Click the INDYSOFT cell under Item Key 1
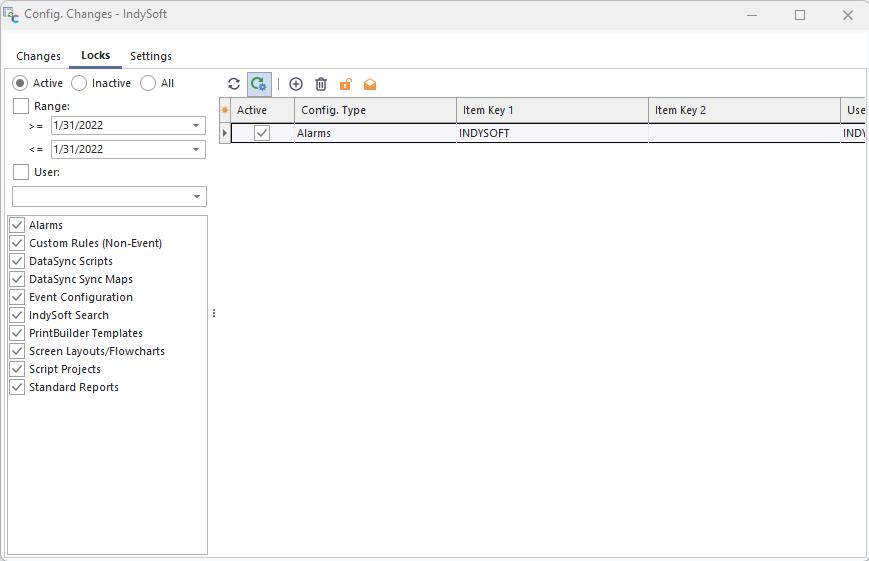 pos(552,133)
